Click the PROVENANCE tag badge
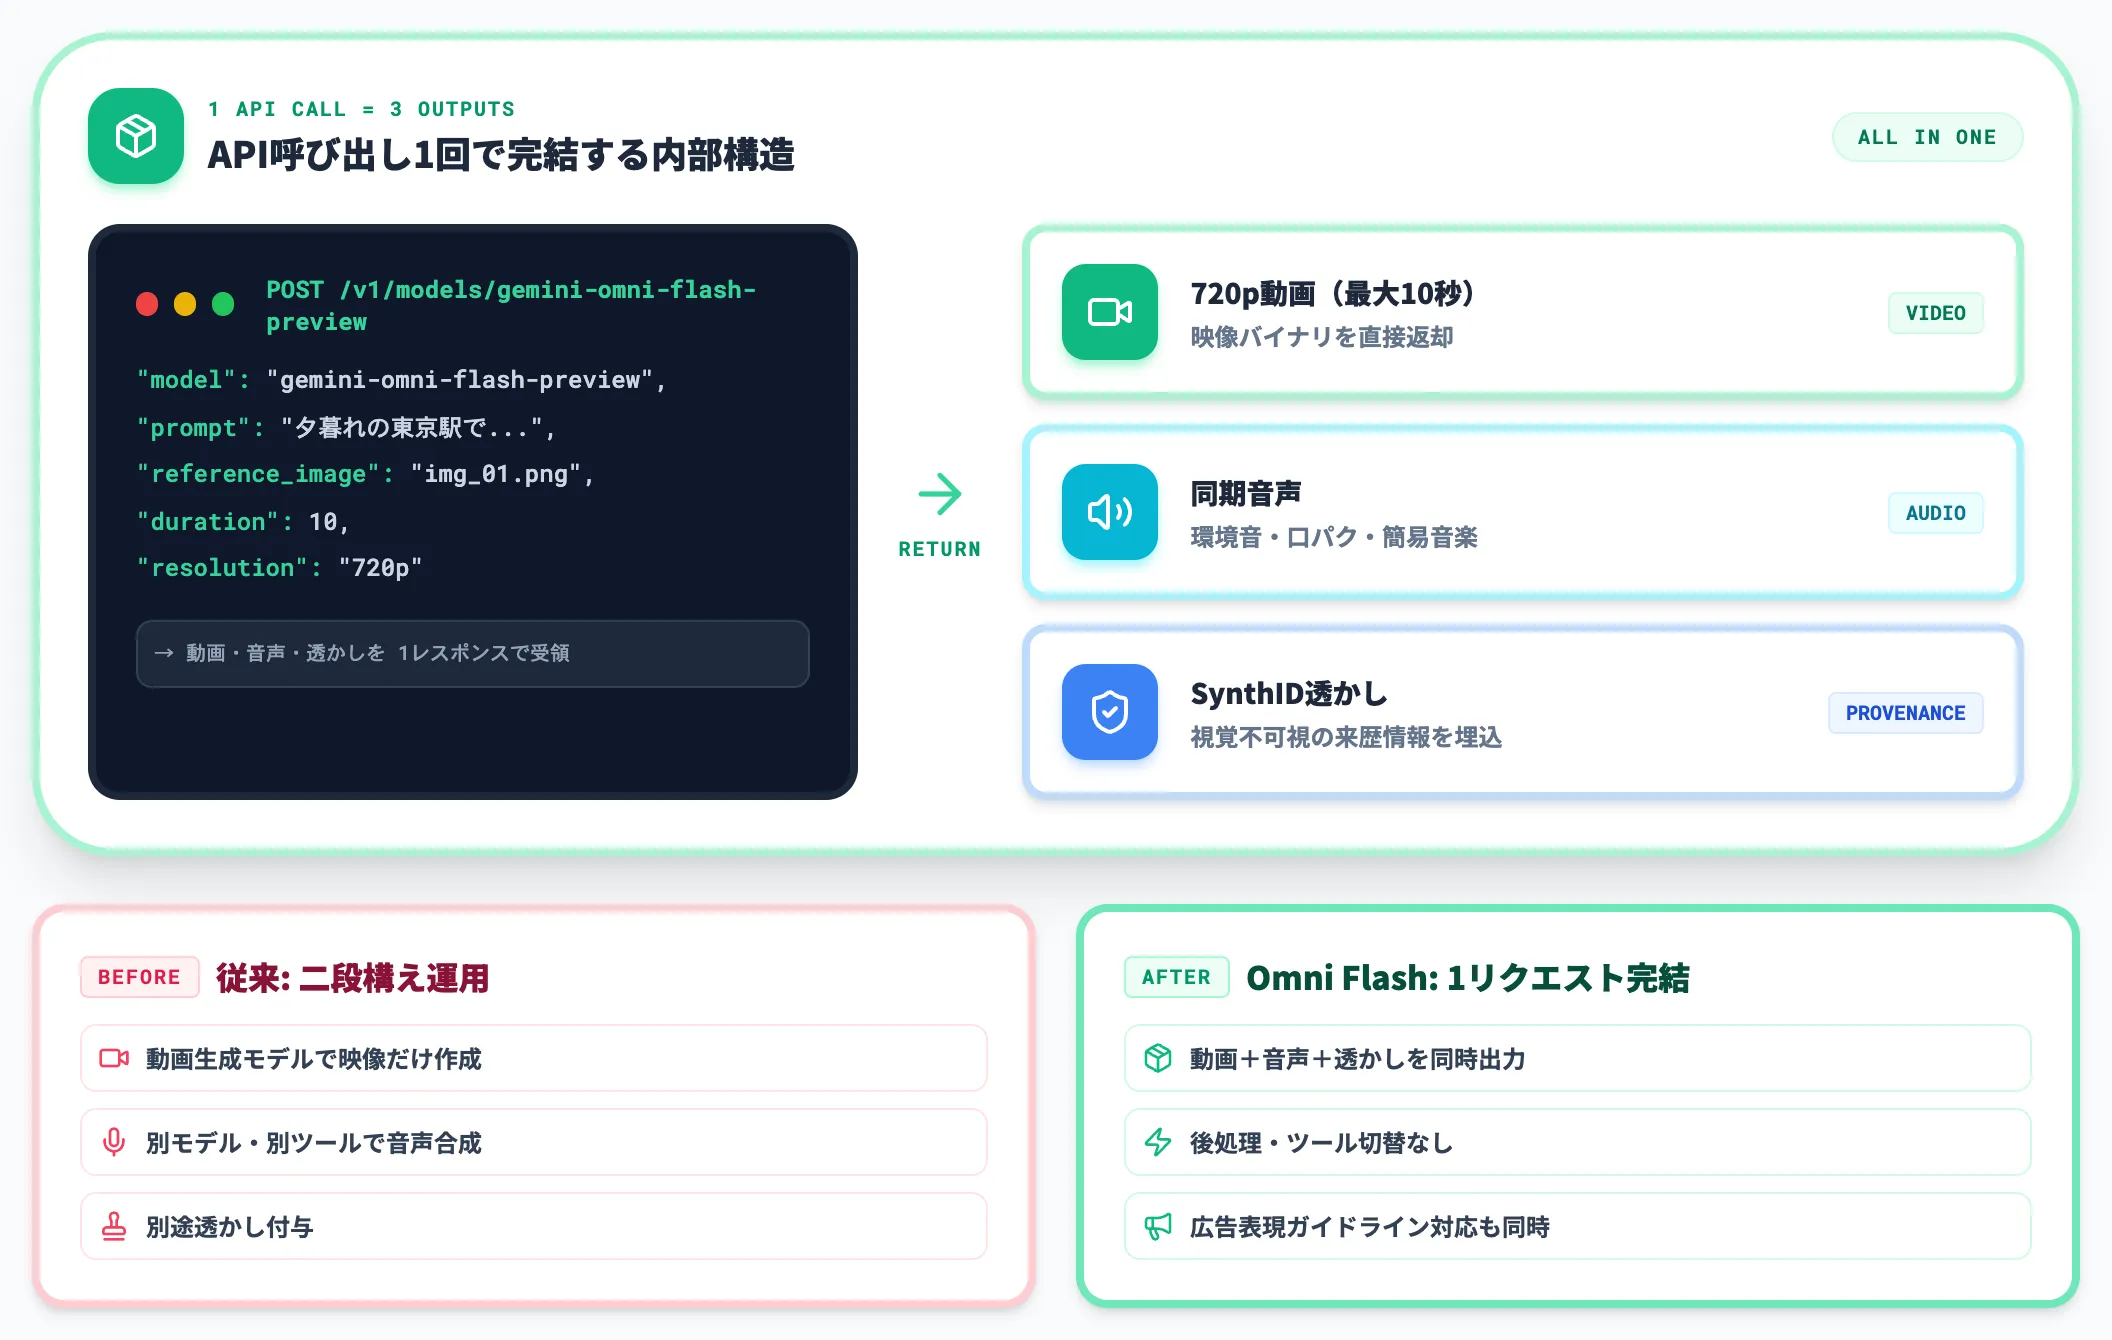 click(1906, 713)
